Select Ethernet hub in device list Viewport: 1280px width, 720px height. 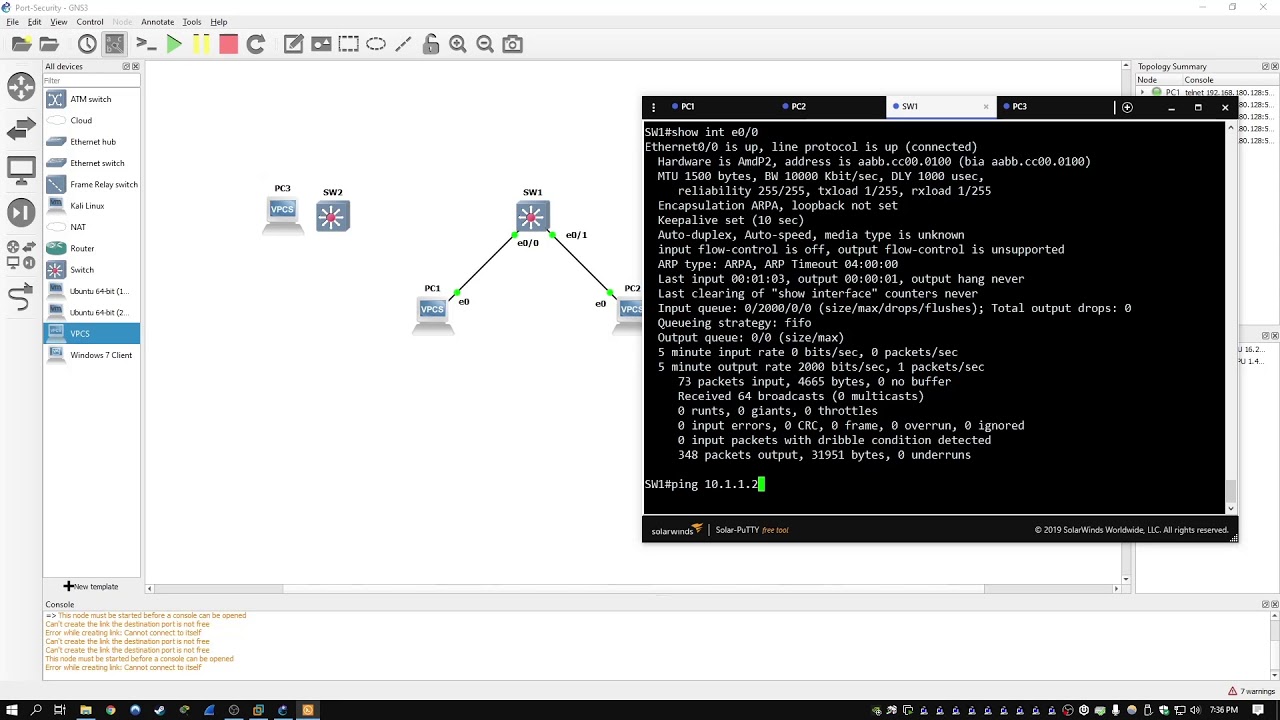pyautogui.click(x=91, y=142)
